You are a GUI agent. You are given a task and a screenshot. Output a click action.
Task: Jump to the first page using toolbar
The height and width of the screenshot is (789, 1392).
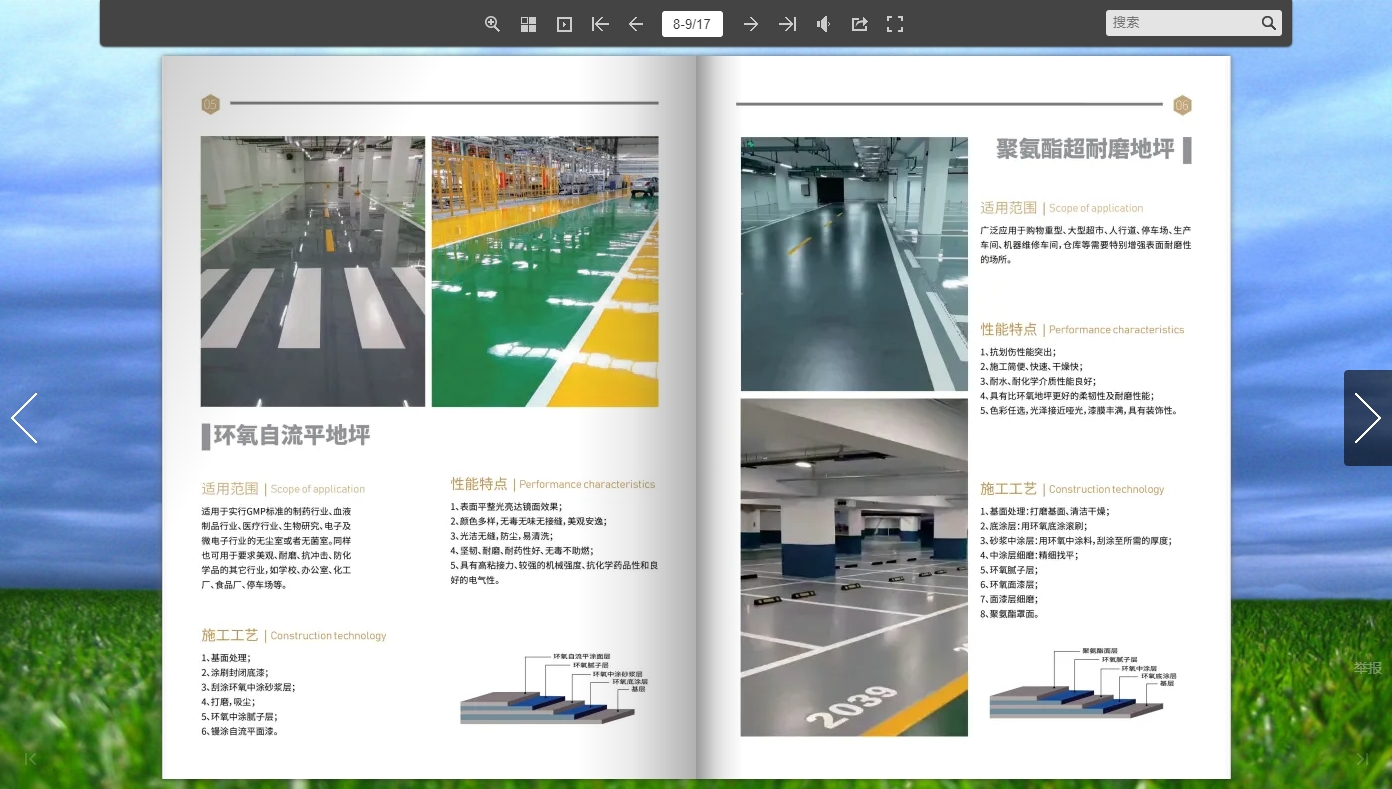coord(600,24)
